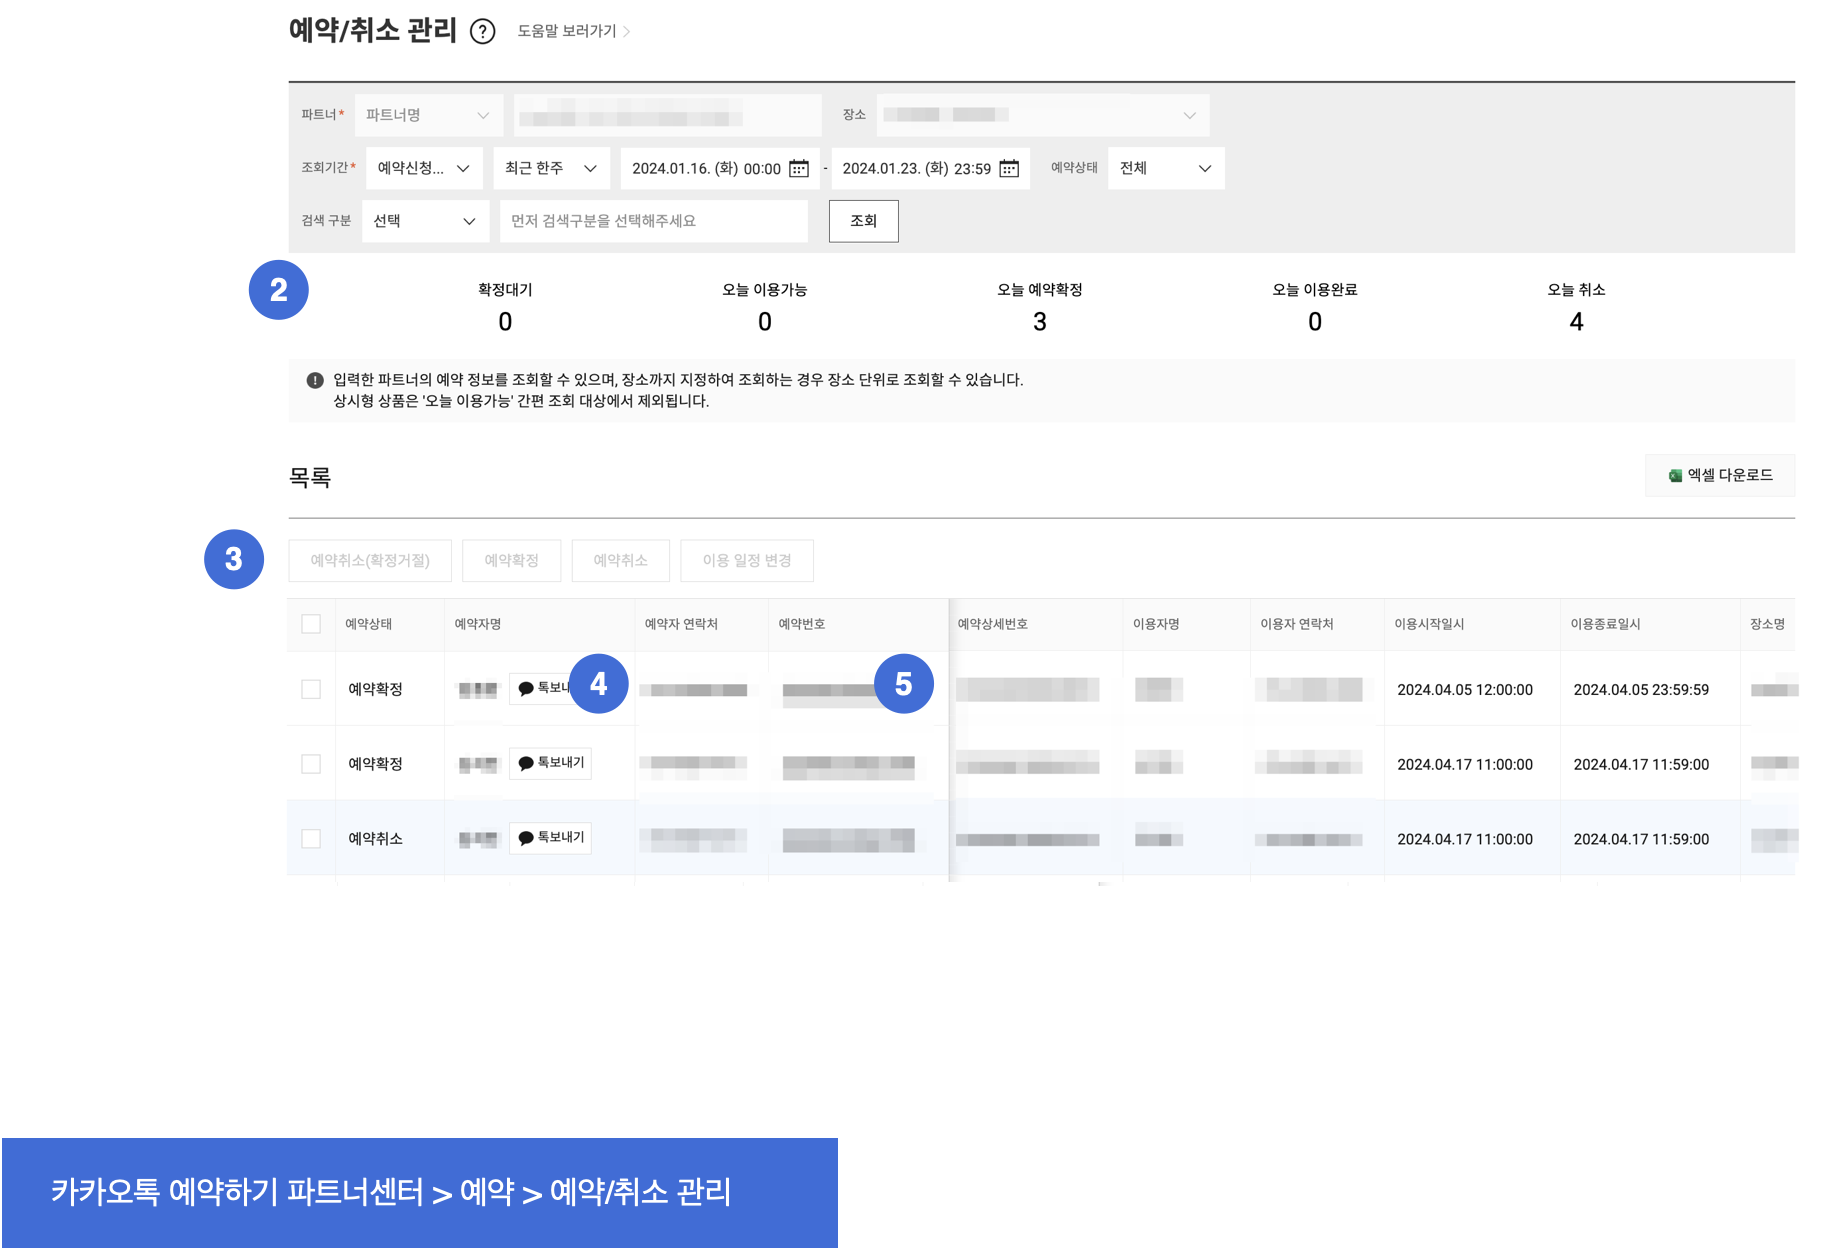This screenshot has height=1250, width=1824.
Task: Select the 오늘 예약확정 summary count
Action: tap(1039, 321)
